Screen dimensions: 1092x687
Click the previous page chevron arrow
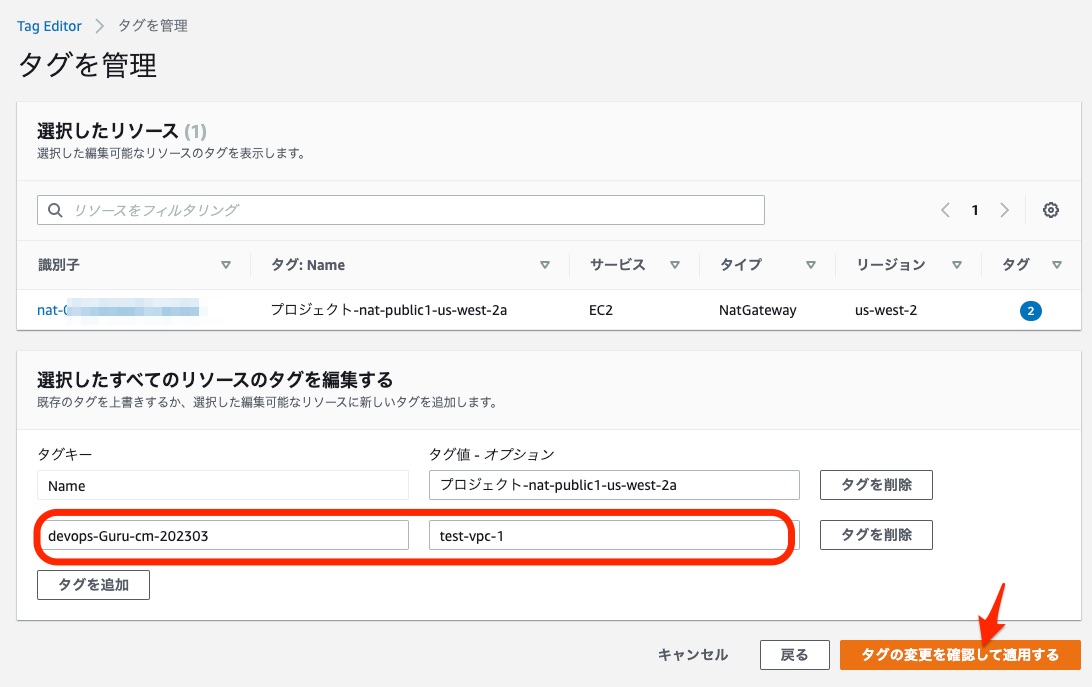tap(945, 210)
